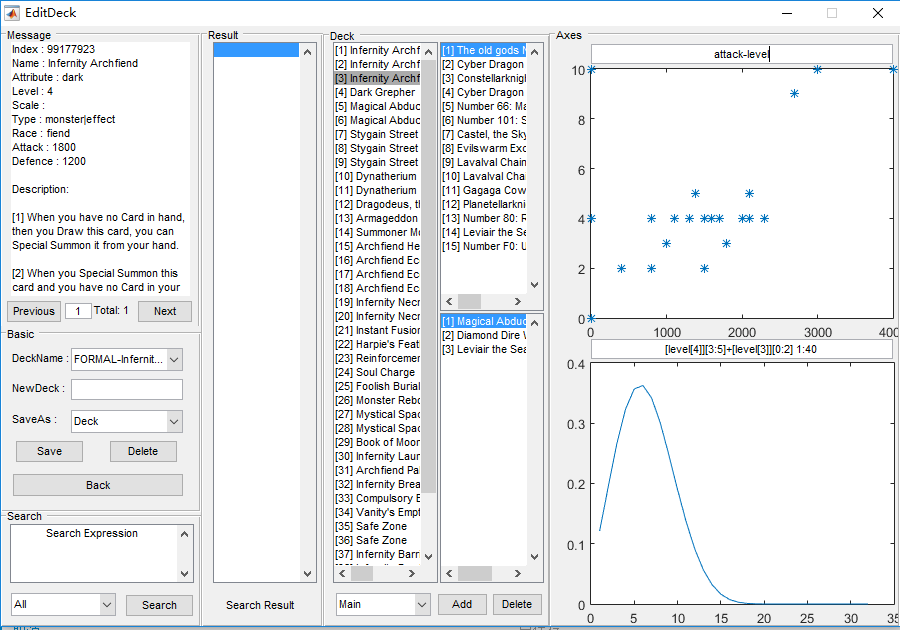Click side deck horizontal scroll left arrow
The image size is (900, 630).
click(449, 573)
